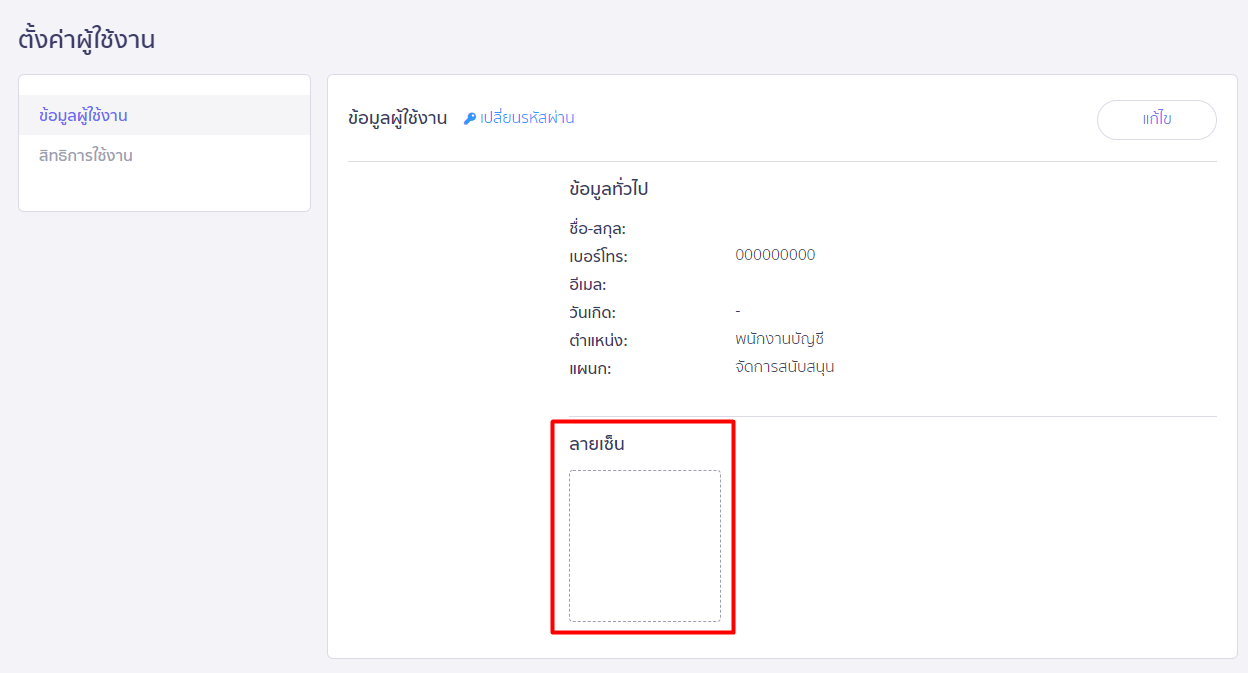The image size is (1248, 673).
Task: Click the phone number 000000000
Action: coord(775,255)
